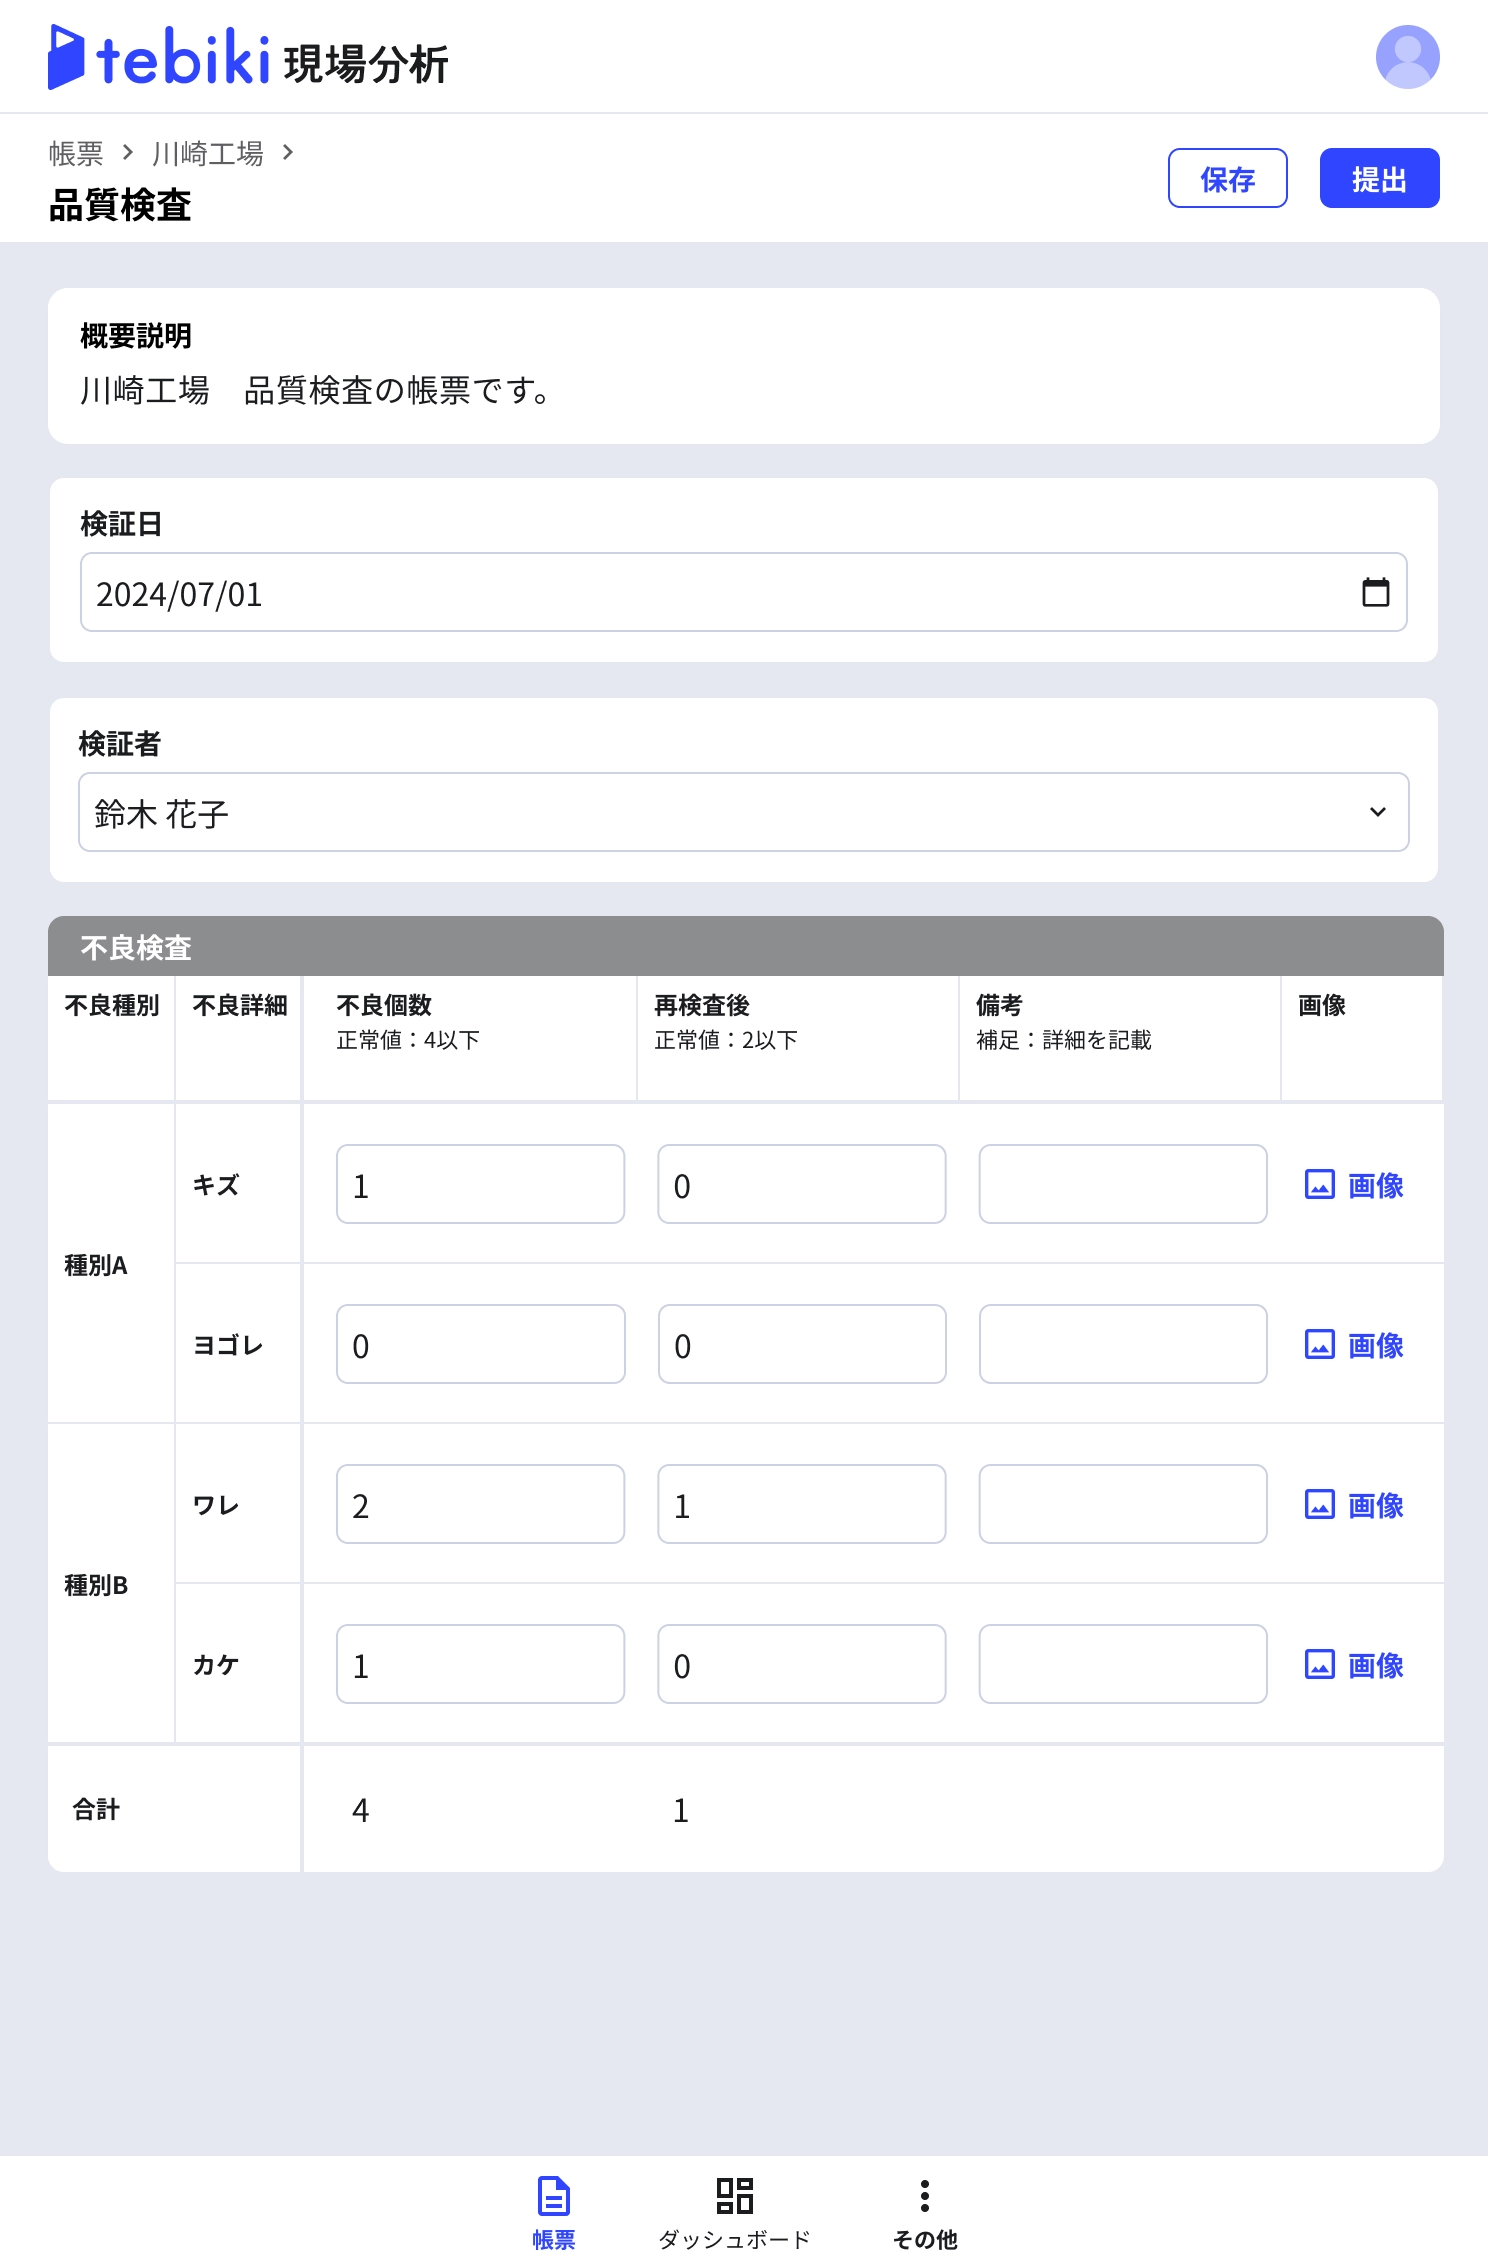The width and height of the screenshot is (1488, 2266).
Task: Click the user profile avatar icon
Action: coord(1407,57)
